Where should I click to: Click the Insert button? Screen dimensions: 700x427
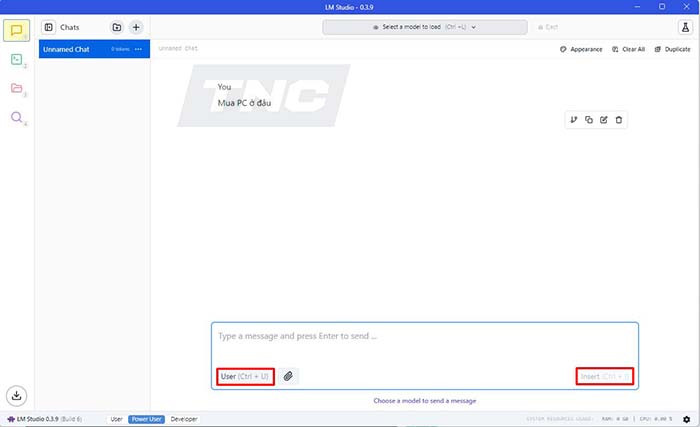[604, 377]
